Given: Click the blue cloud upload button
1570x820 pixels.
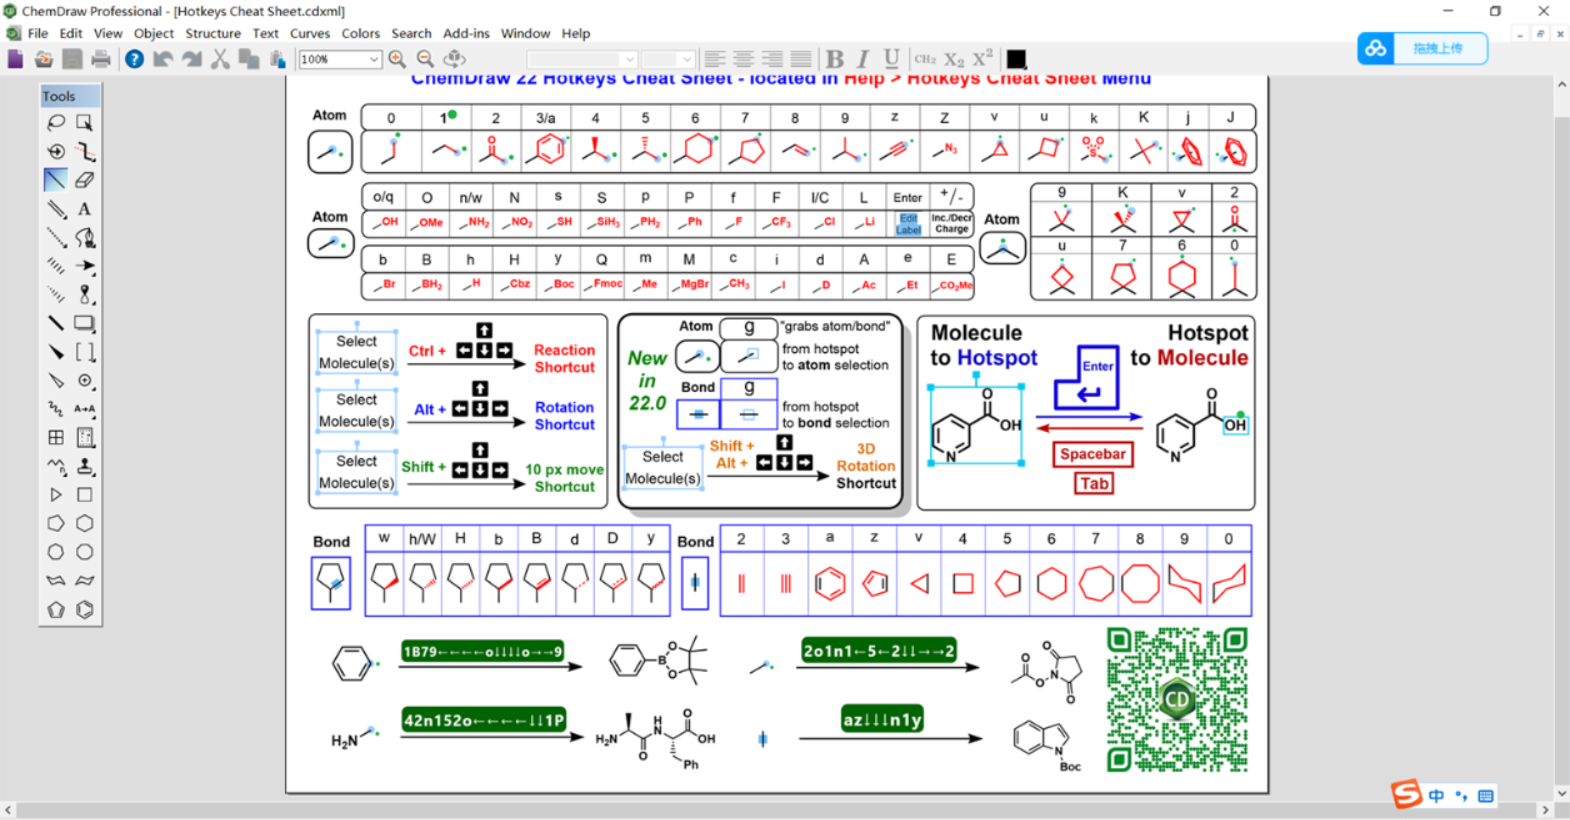Looking at the screenshot, I should click(1422, 48).
